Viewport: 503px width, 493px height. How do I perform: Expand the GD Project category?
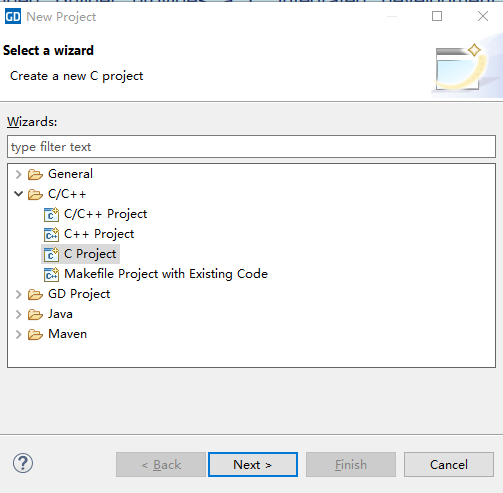pyautogui.click(x=19, y=294)
